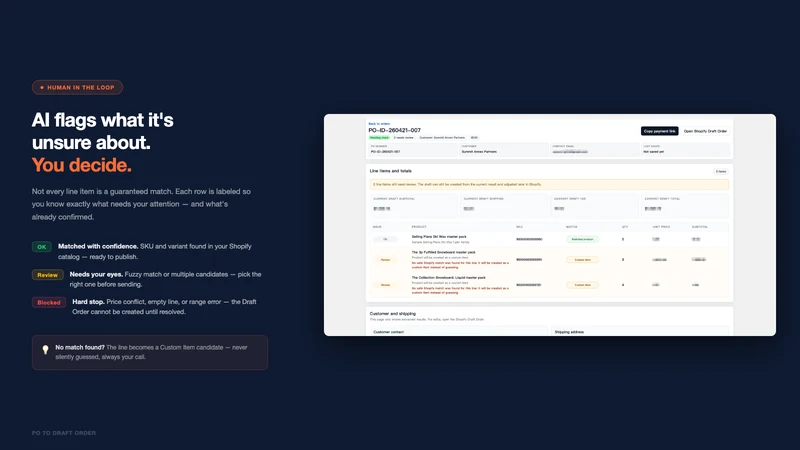Click the lightbulb icon in the tip box

(45, 349)
